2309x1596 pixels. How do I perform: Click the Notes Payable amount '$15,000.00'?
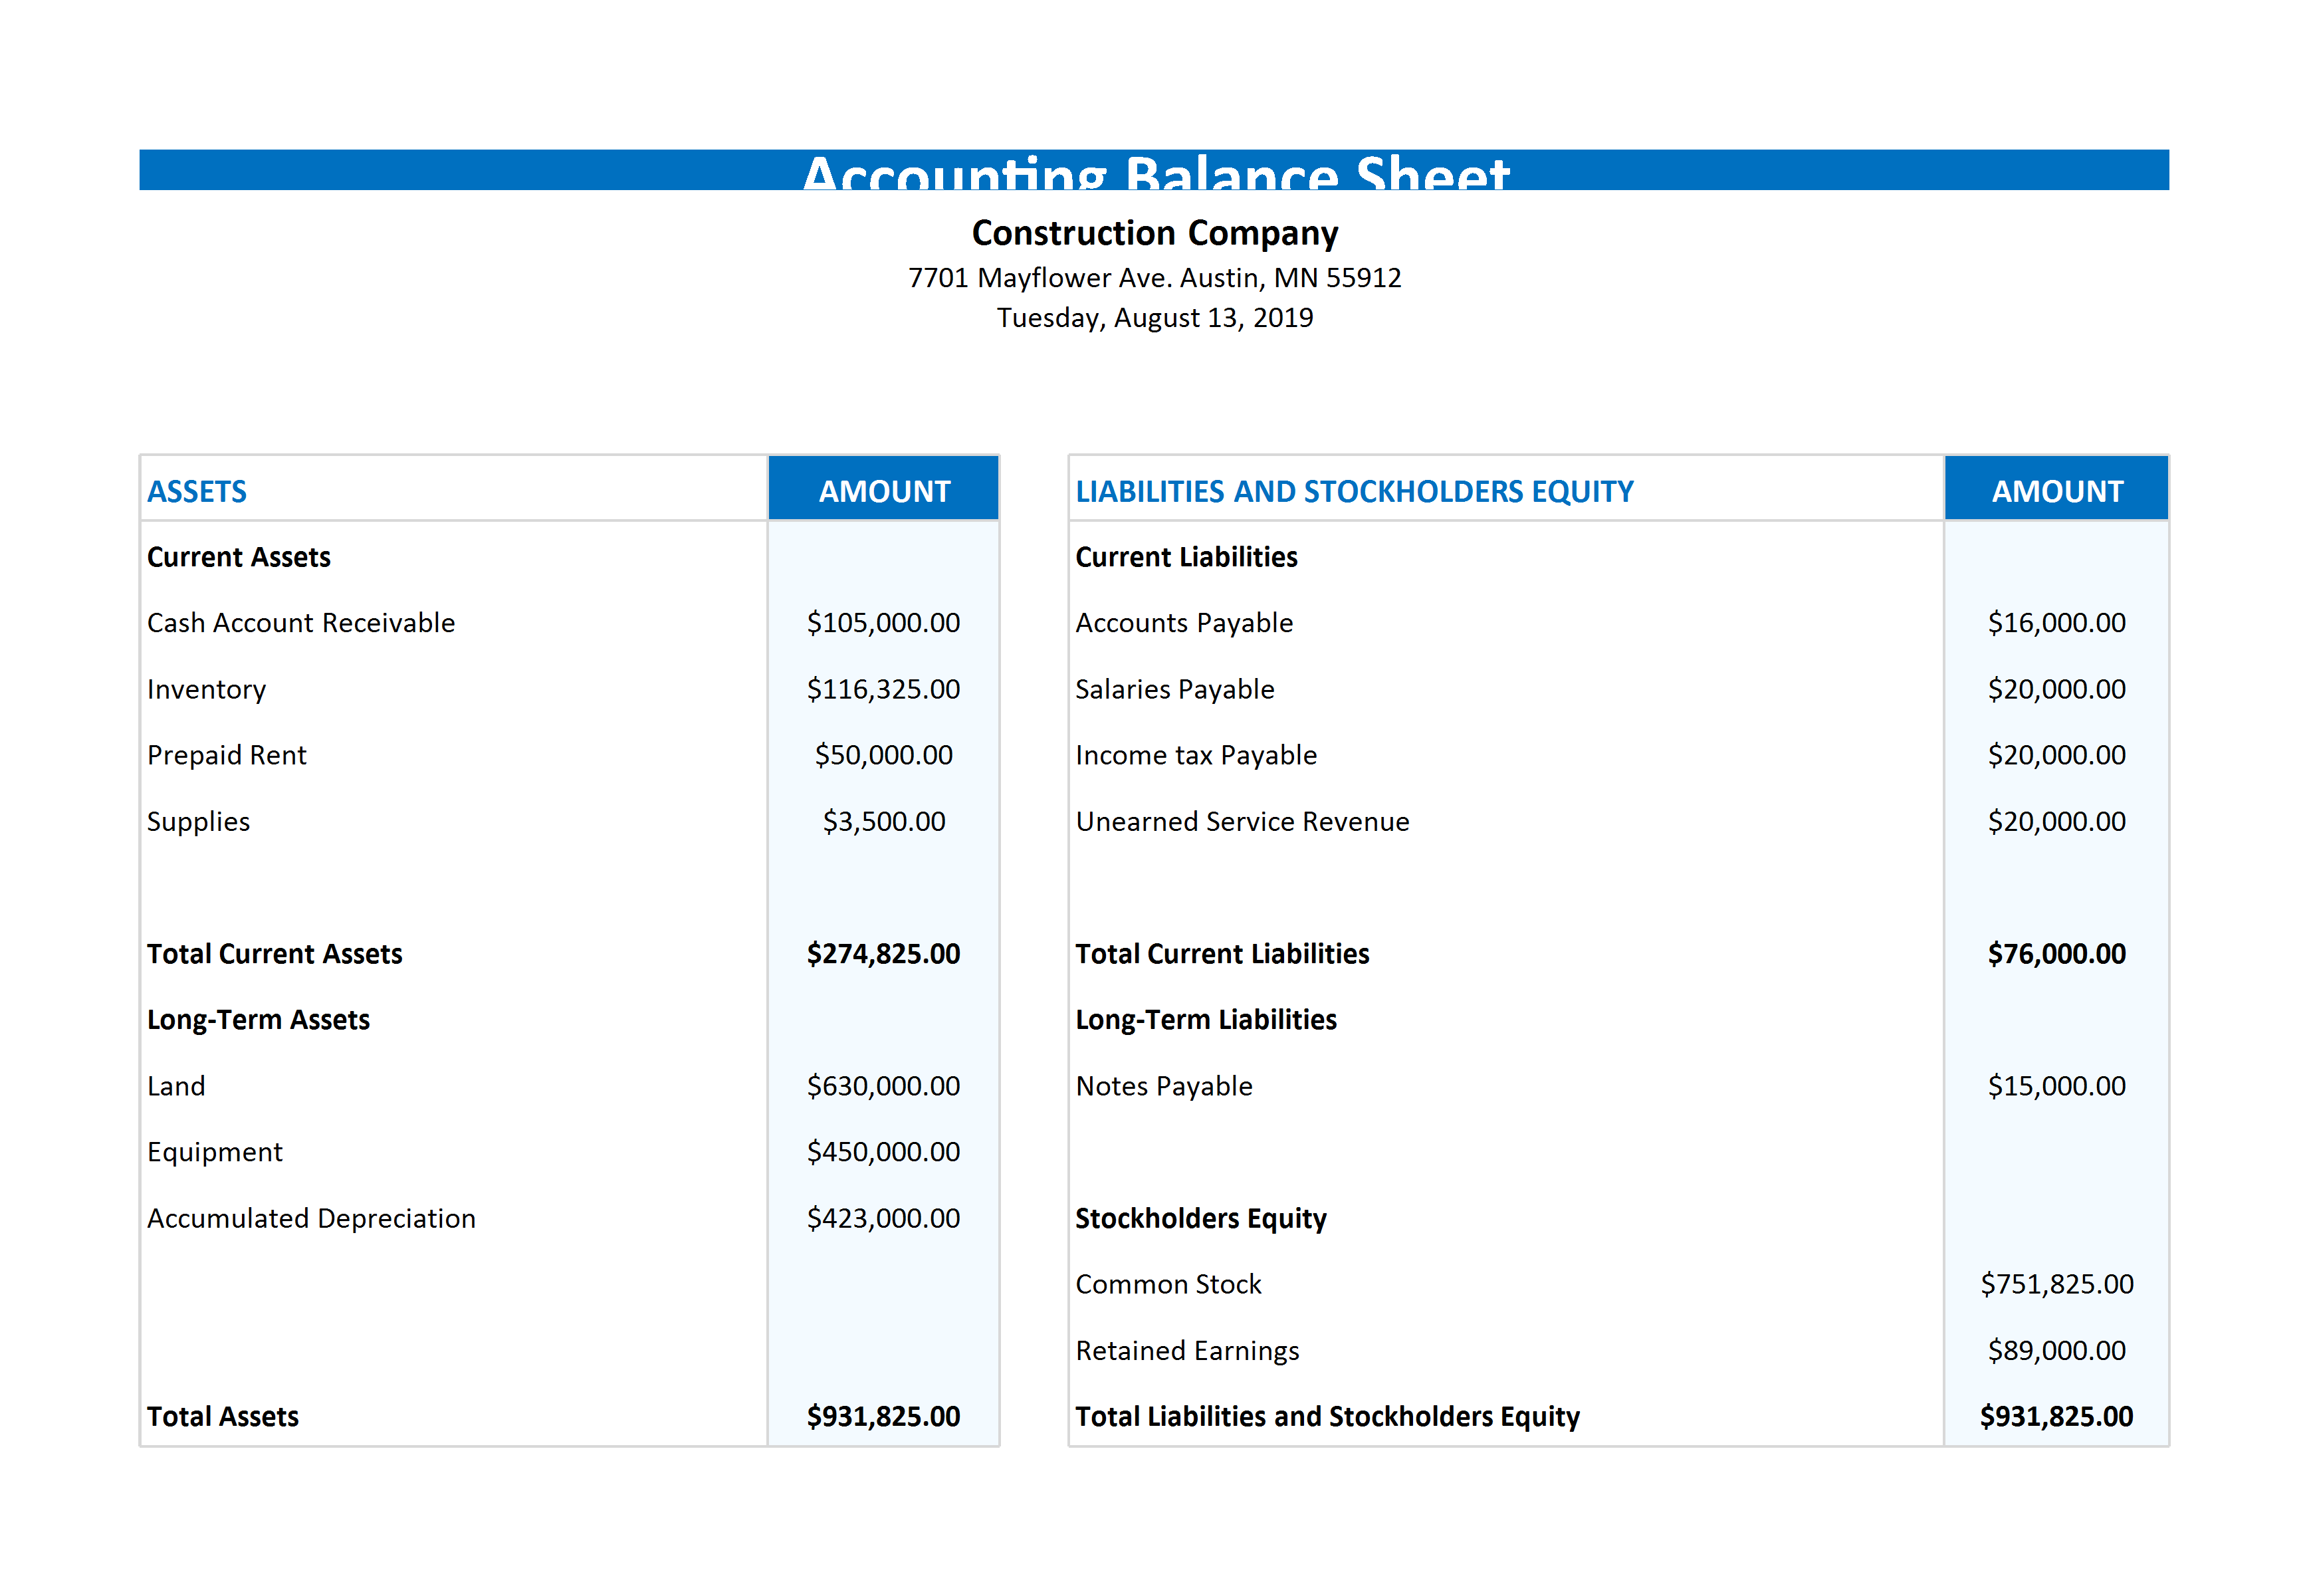[2057, 1086]
